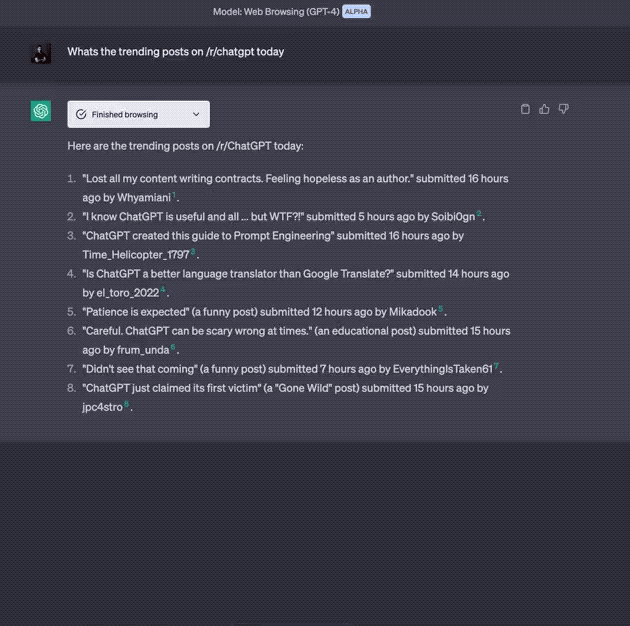Screen dimensions: 630x626
Task: Click the user prompt about trending posts
Action: (176, 52)
